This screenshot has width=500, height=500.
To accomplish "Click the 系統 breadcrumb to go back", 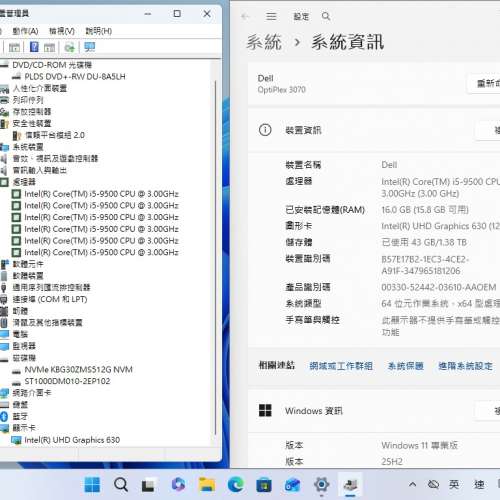I will (x=264, y=42).
